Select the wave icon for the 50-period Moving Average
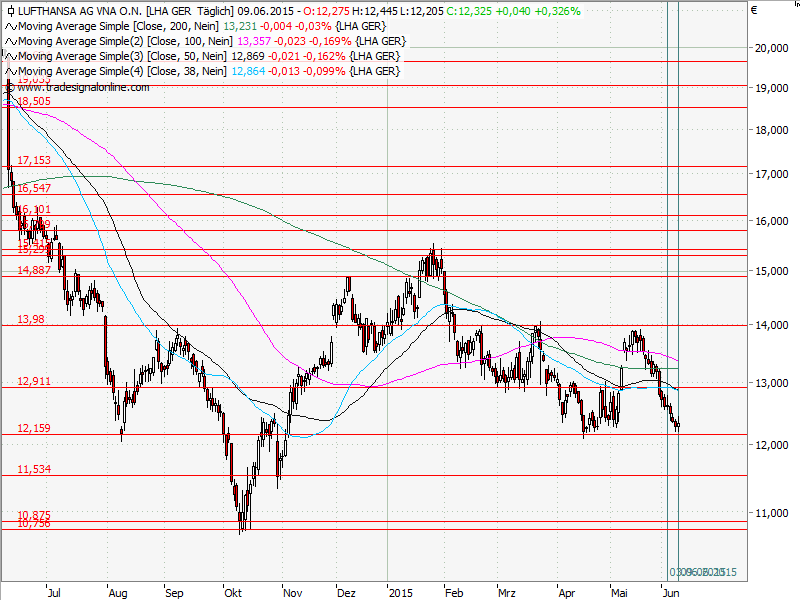The image size is (800, 600). [x=9, y=57]
